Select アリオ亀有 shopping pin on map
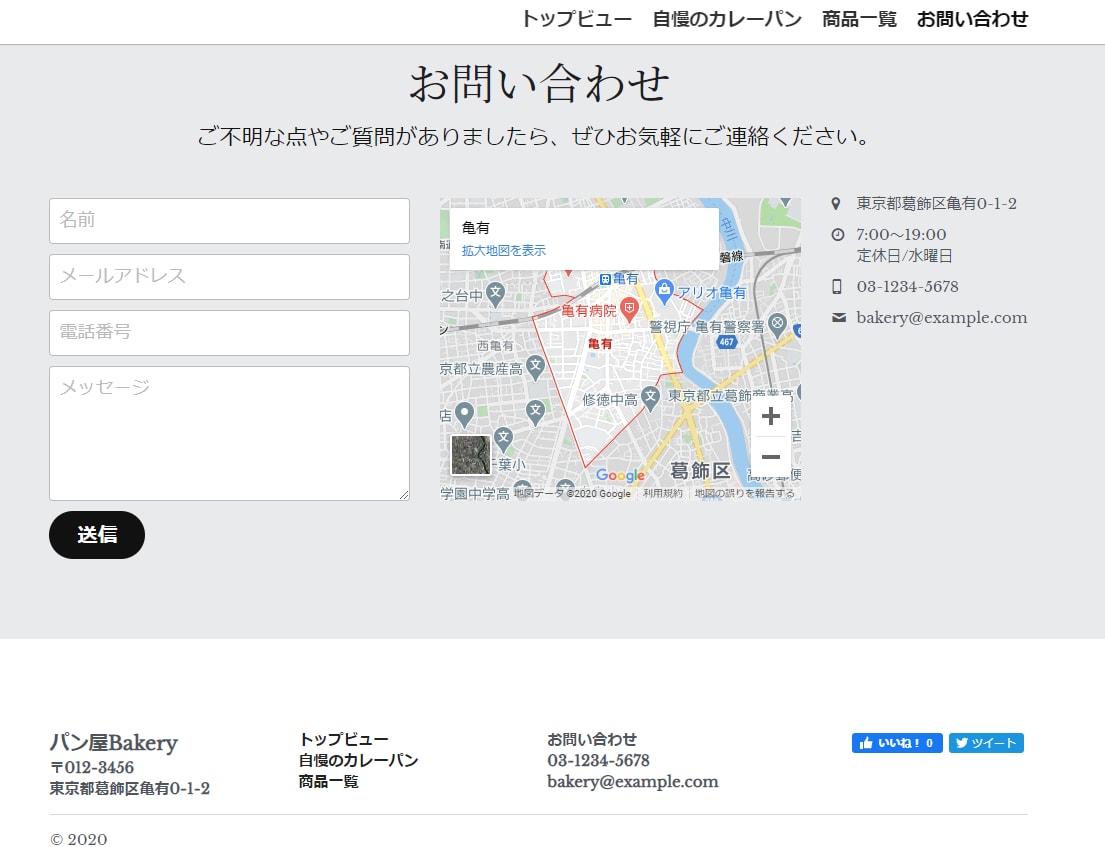 pos(664,290)
